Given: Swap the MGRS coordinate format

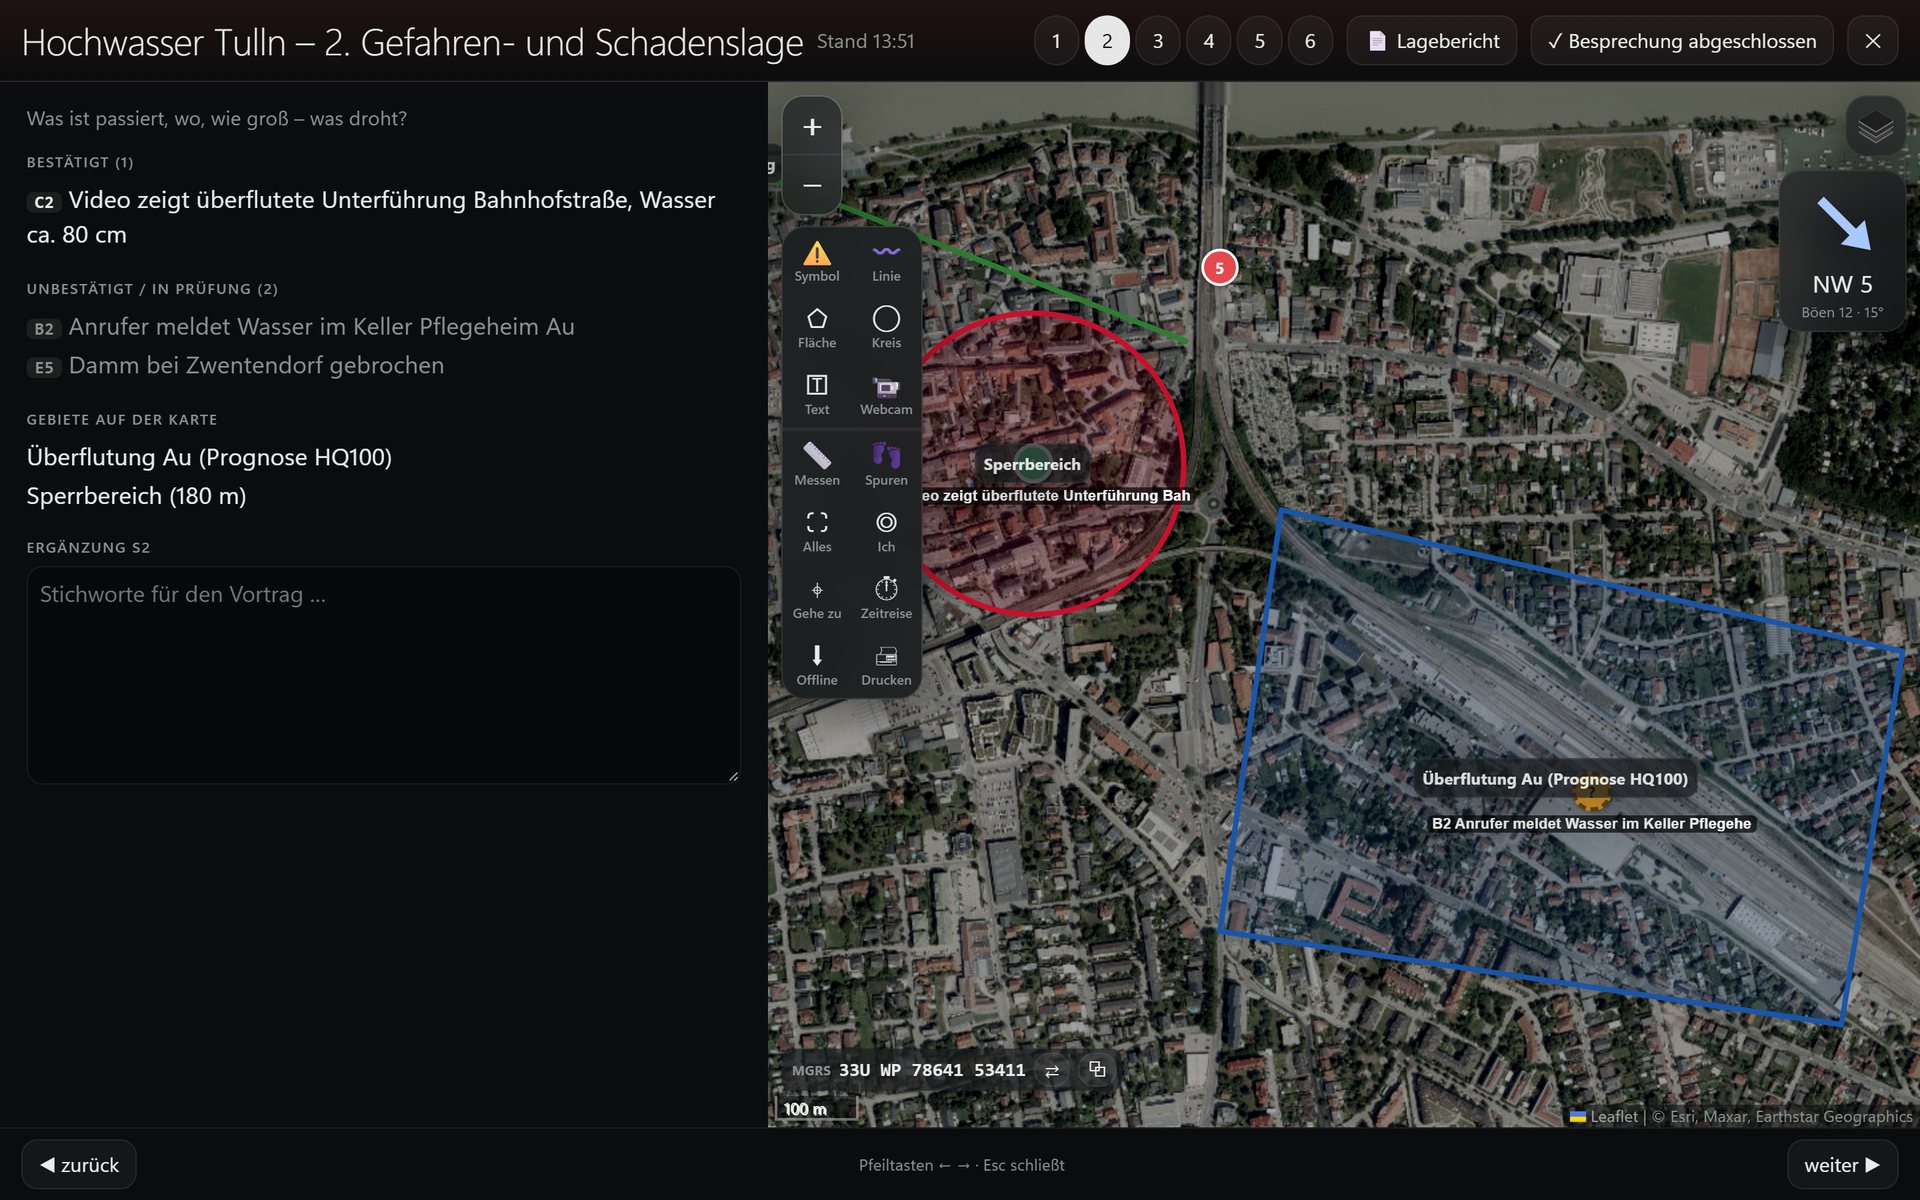Looking at the screenshot, I should click(x=1052, y=1070).
